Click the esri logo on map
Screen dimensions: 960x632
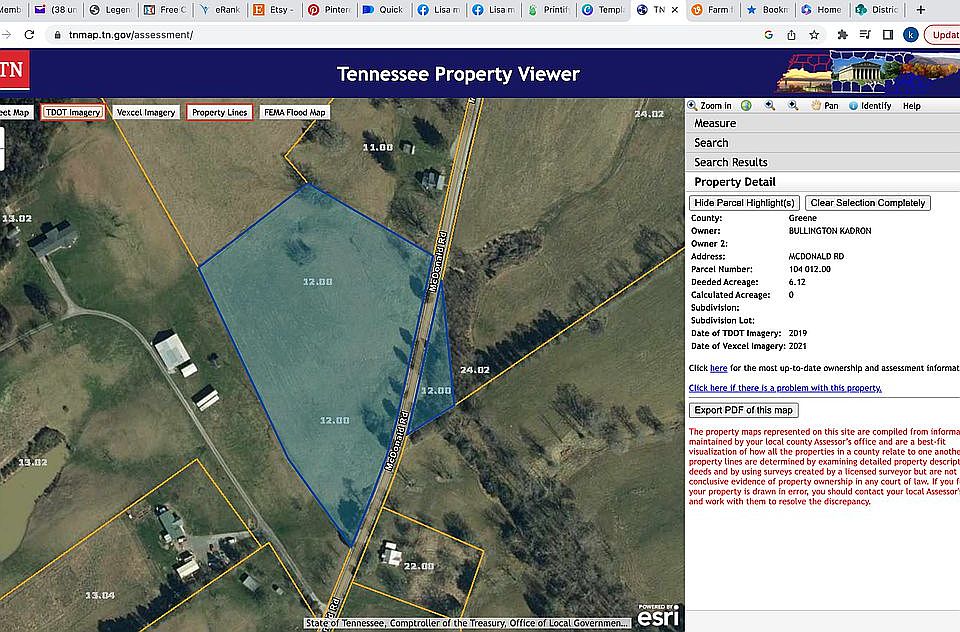click(x=657, y=616)
